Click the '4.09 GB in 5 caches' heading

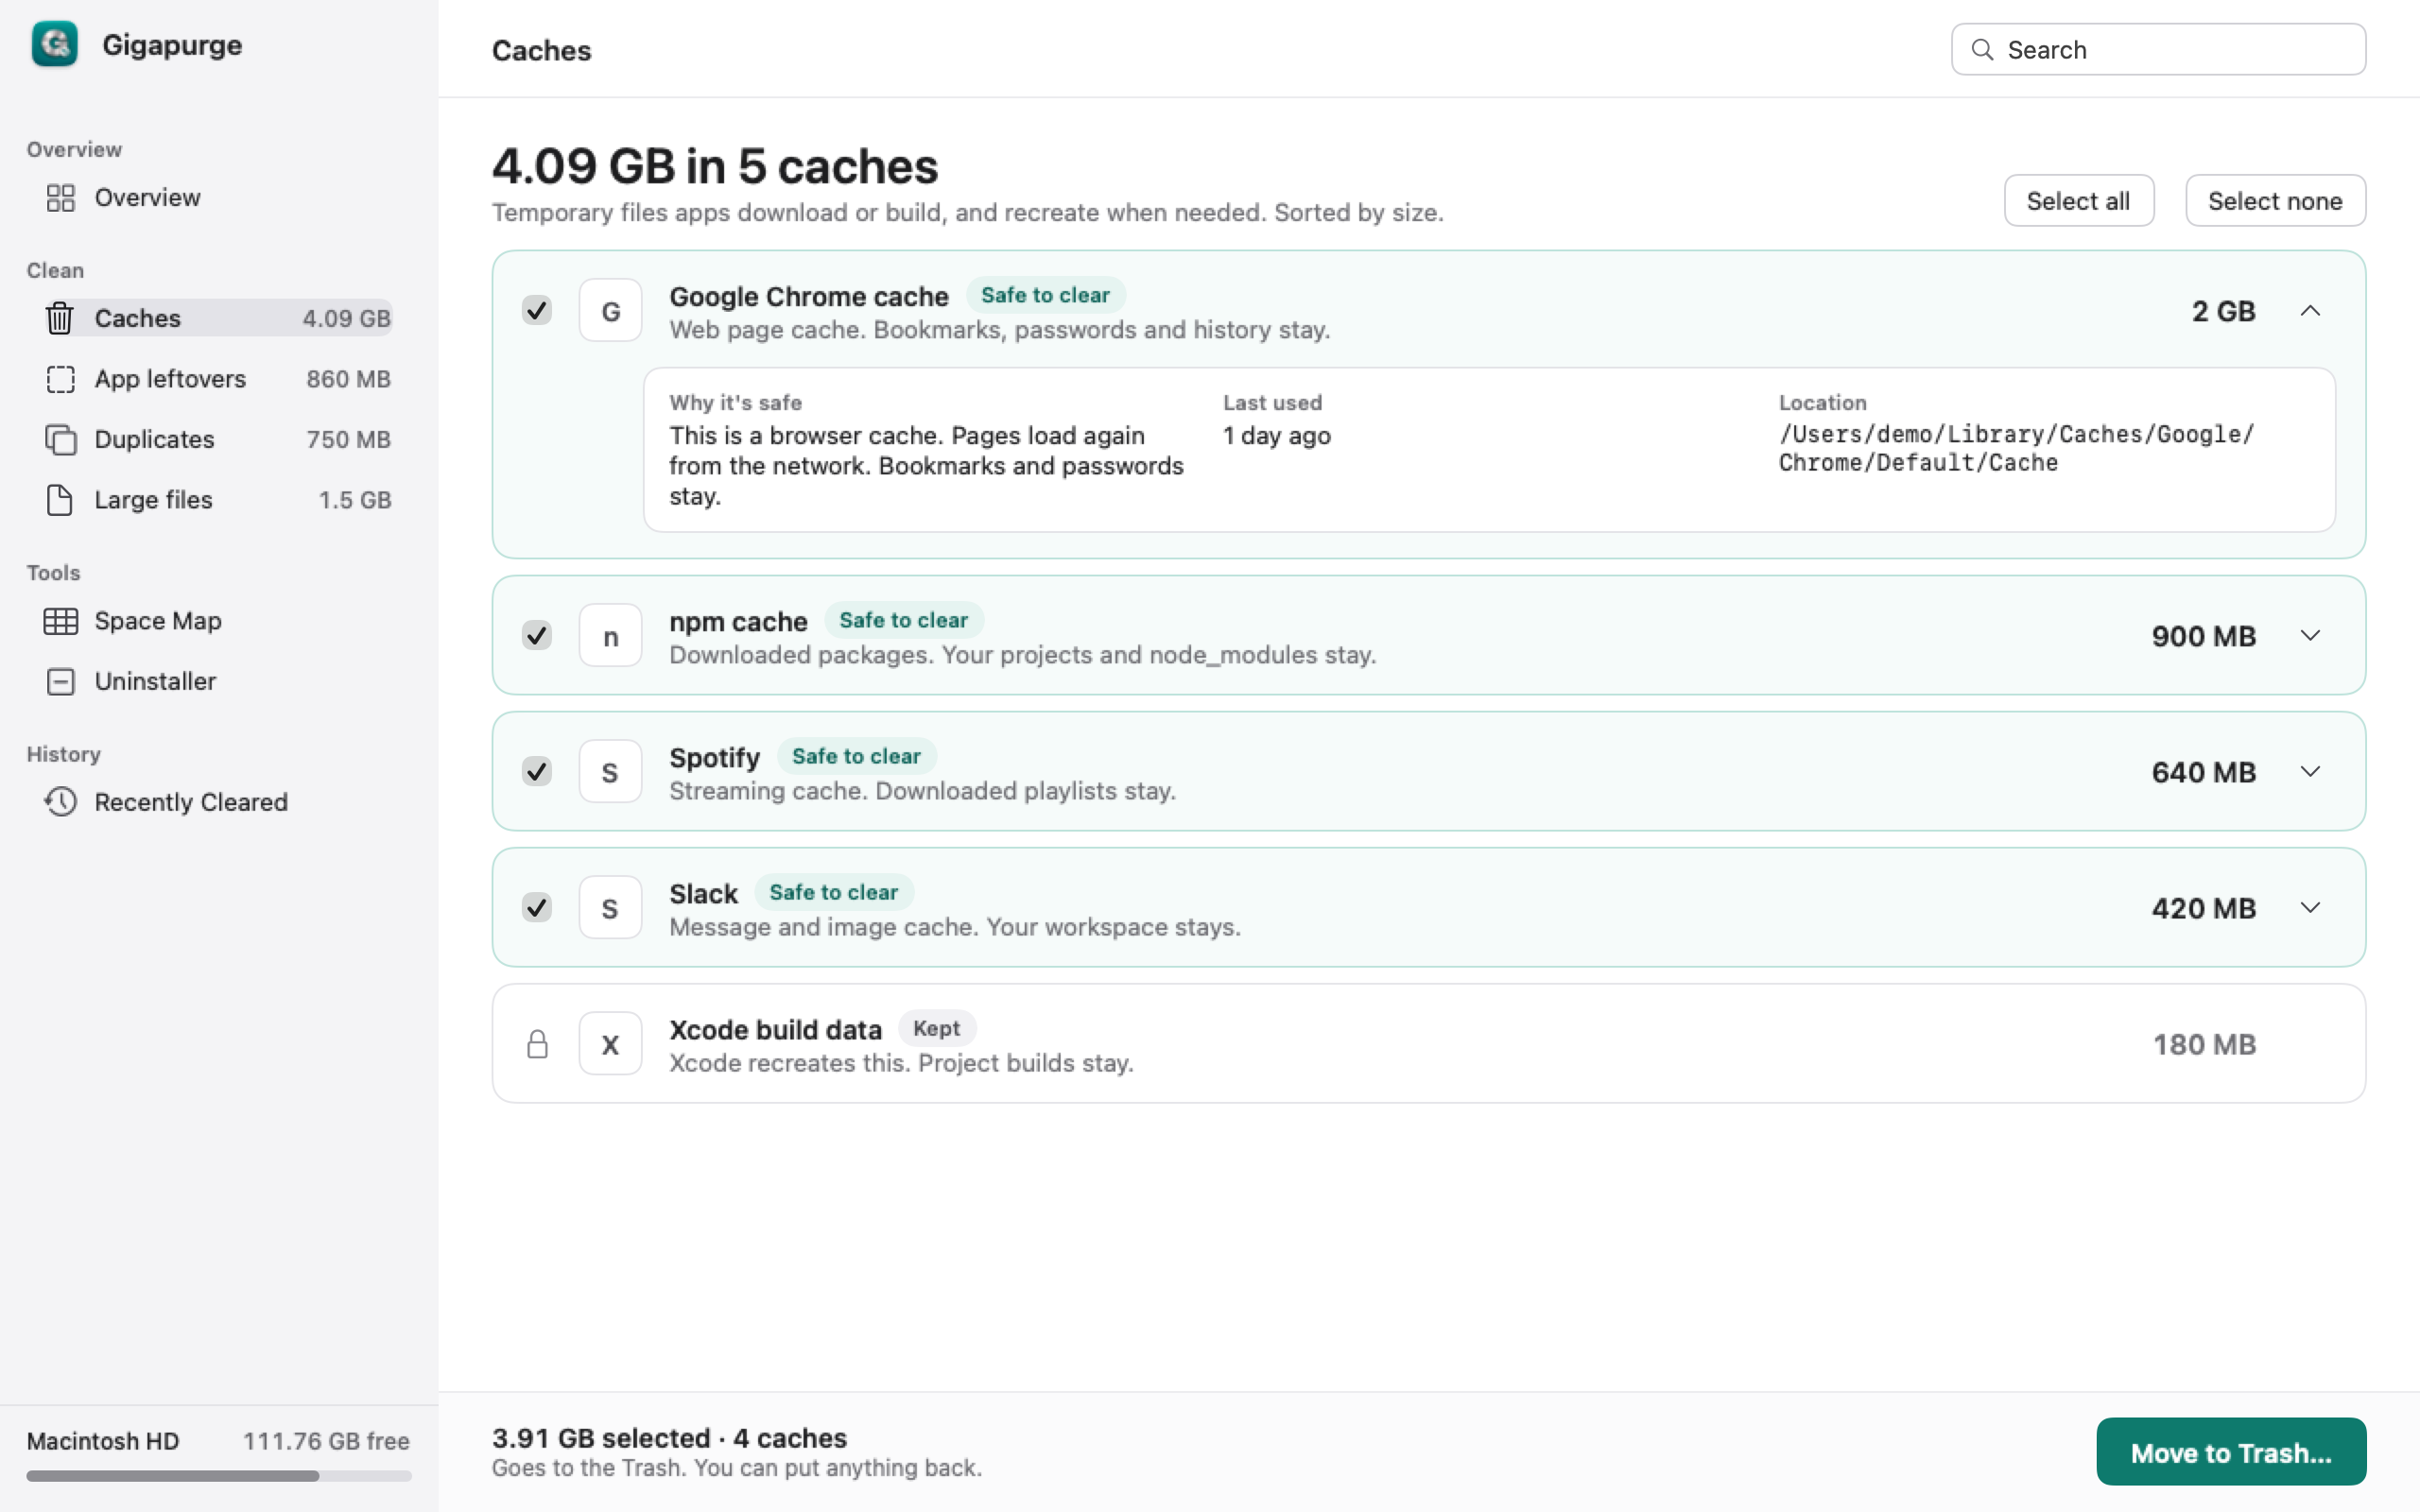[715, 166]
